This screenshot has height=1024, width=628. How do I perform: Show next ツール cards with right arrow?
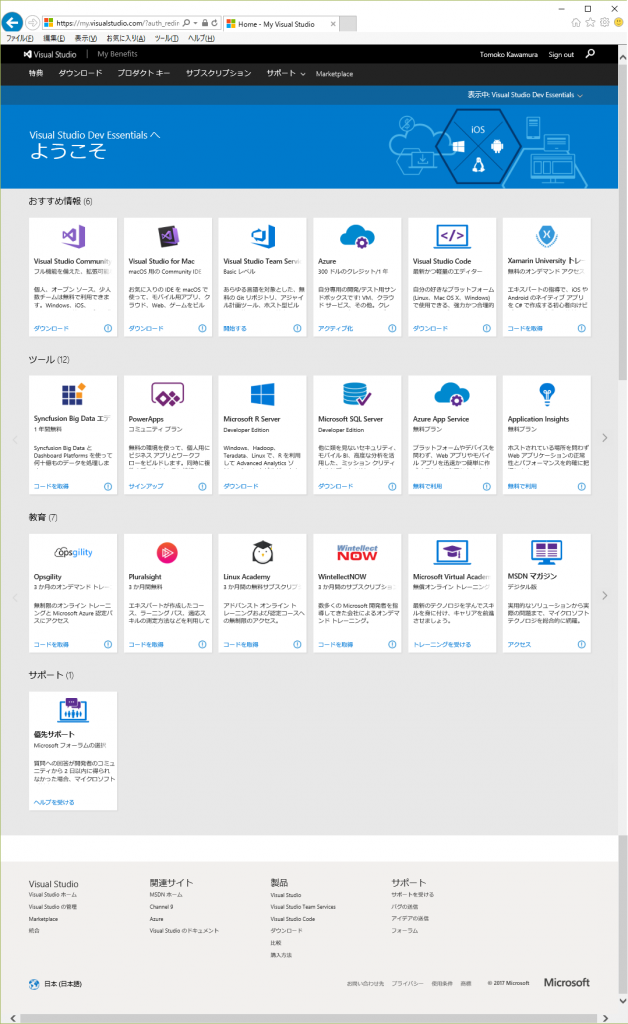(604, 438)
